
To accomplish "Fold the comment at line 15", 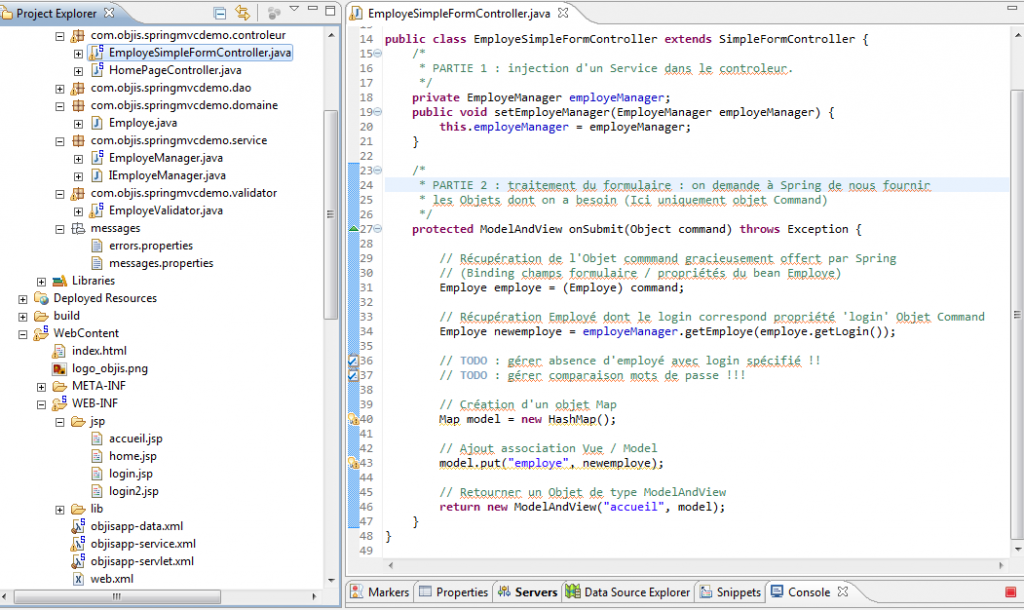I will point(377,54).
